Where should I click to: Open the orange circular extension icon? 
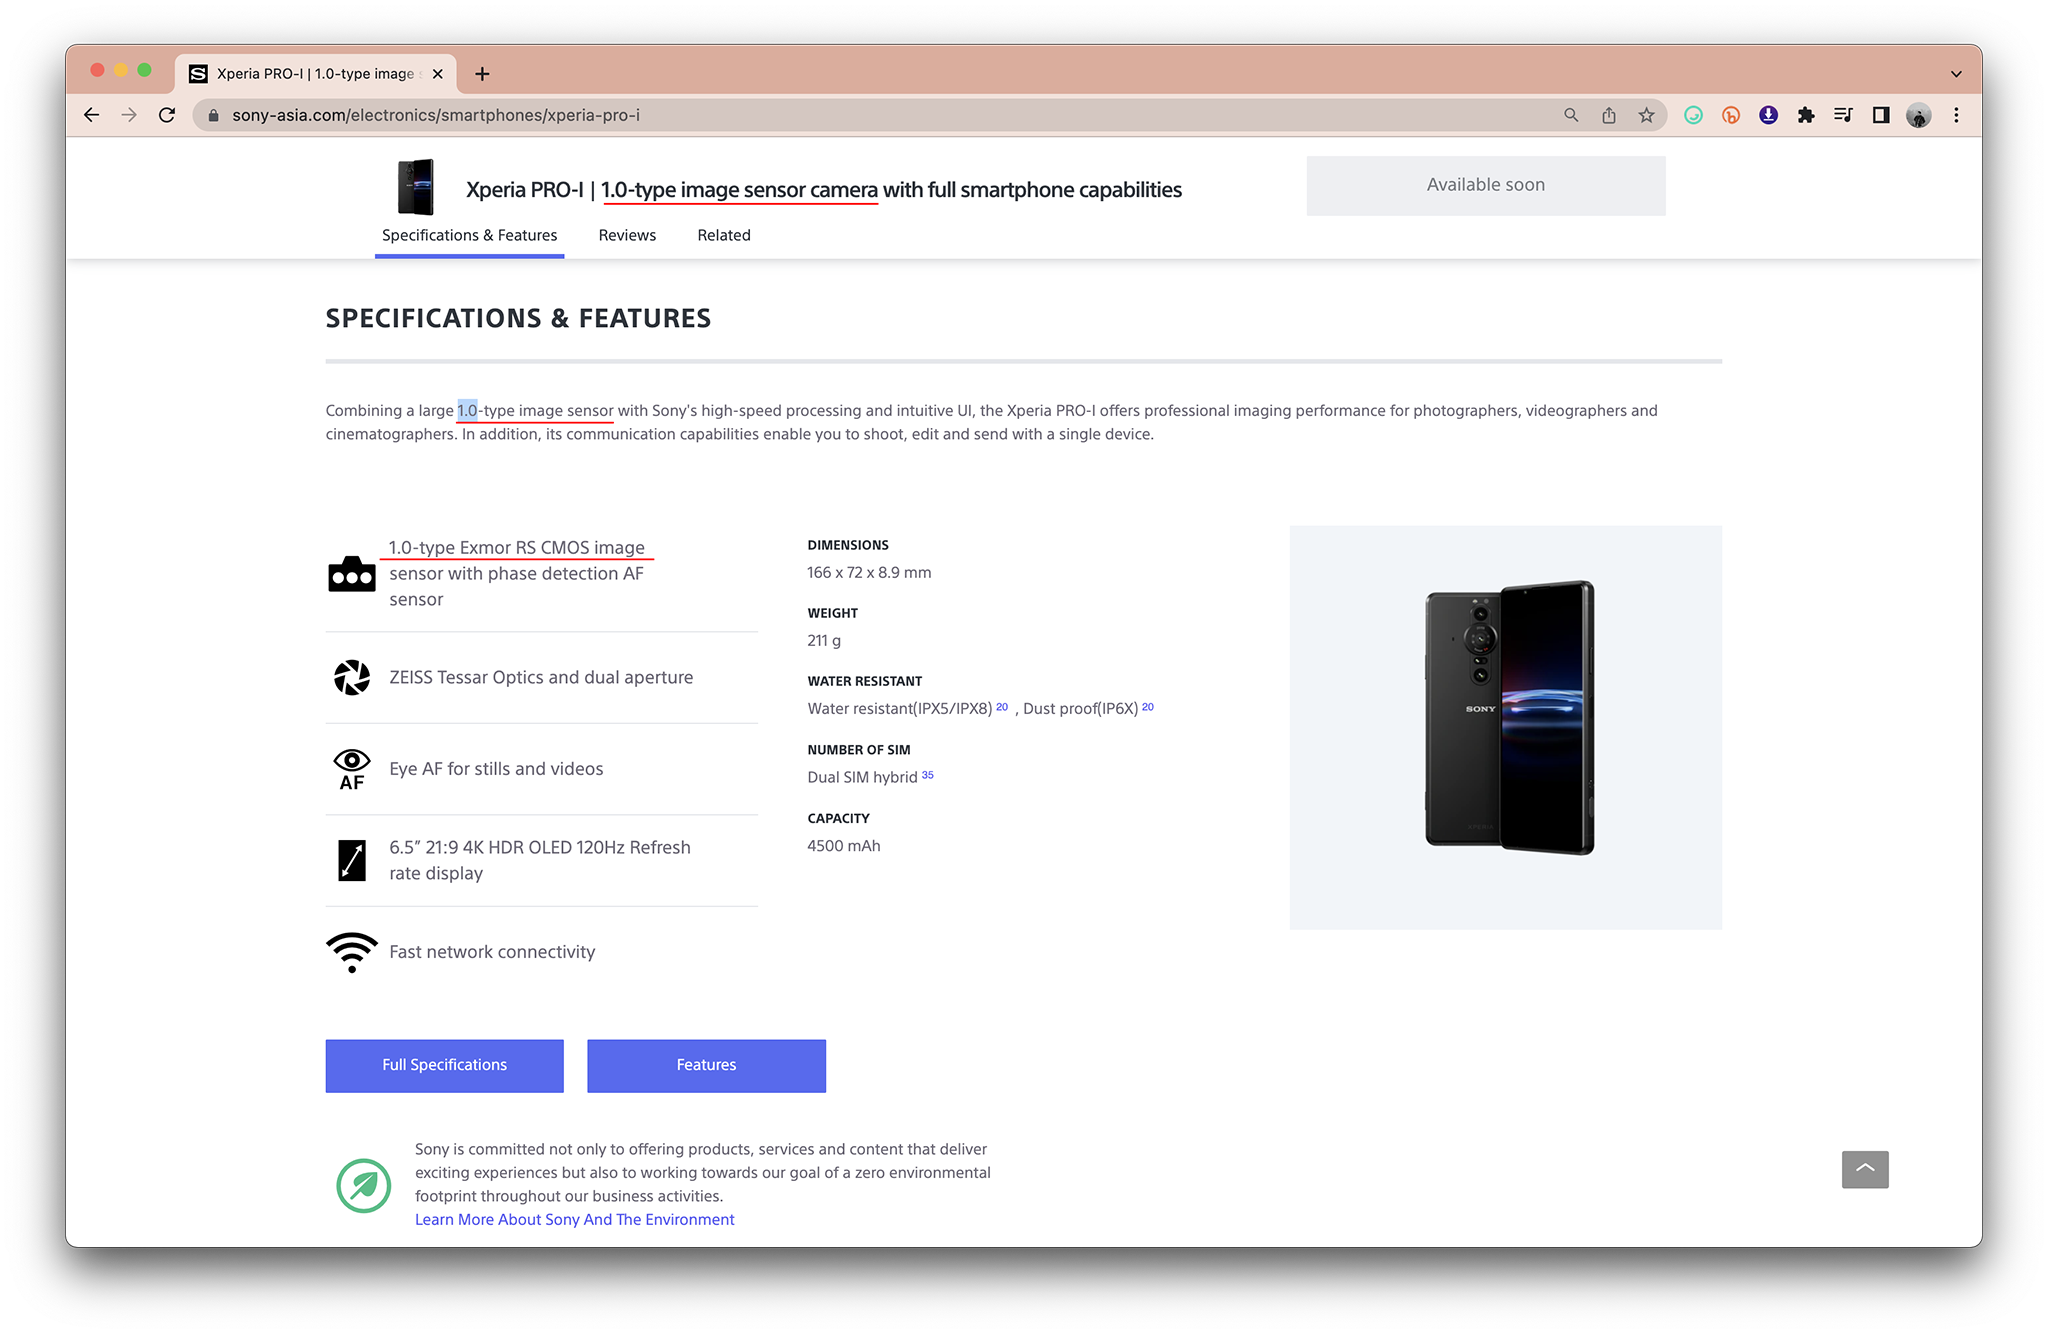pos(1731,115)
